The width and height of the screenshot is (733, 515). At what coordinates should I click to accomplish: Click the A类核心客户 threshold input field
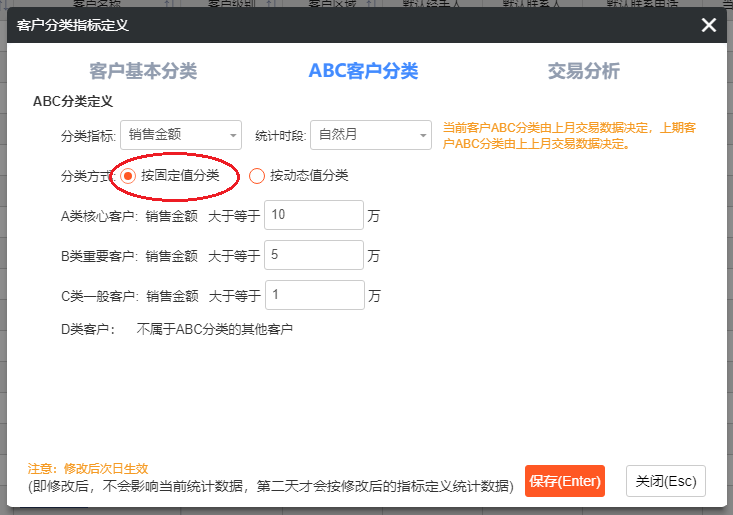tap(314, 215)
